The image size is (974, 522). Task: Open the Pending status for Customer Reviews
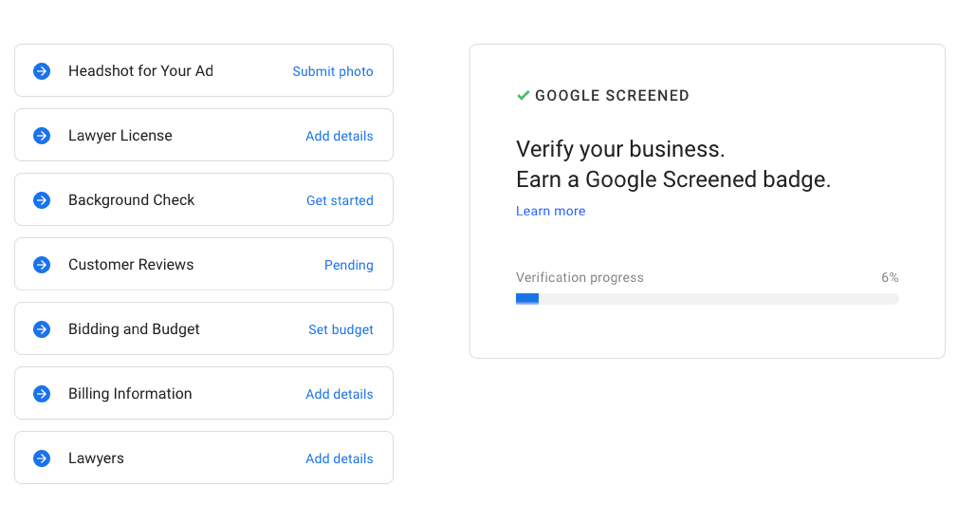pos(348,265)
